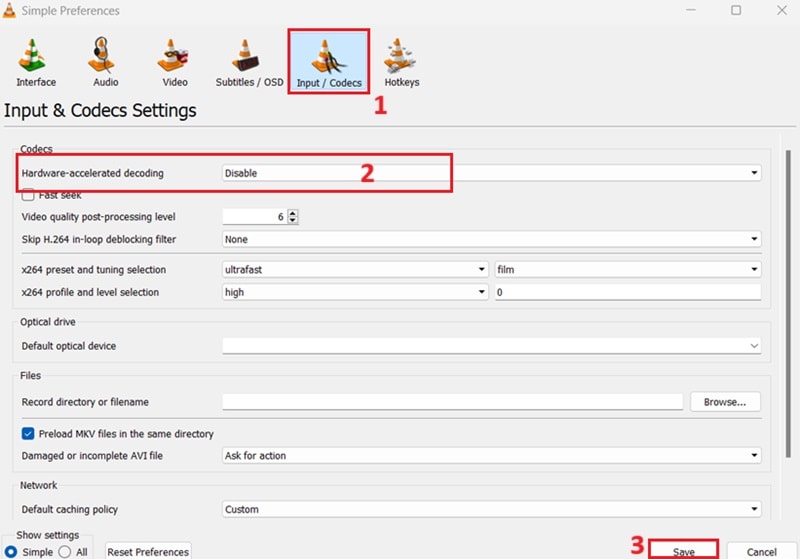The width and height of the screenshot is (800, 559).
Task: Open the Hotkeys preferences icon
Action: pyautogui.click(x=402, y=61)
